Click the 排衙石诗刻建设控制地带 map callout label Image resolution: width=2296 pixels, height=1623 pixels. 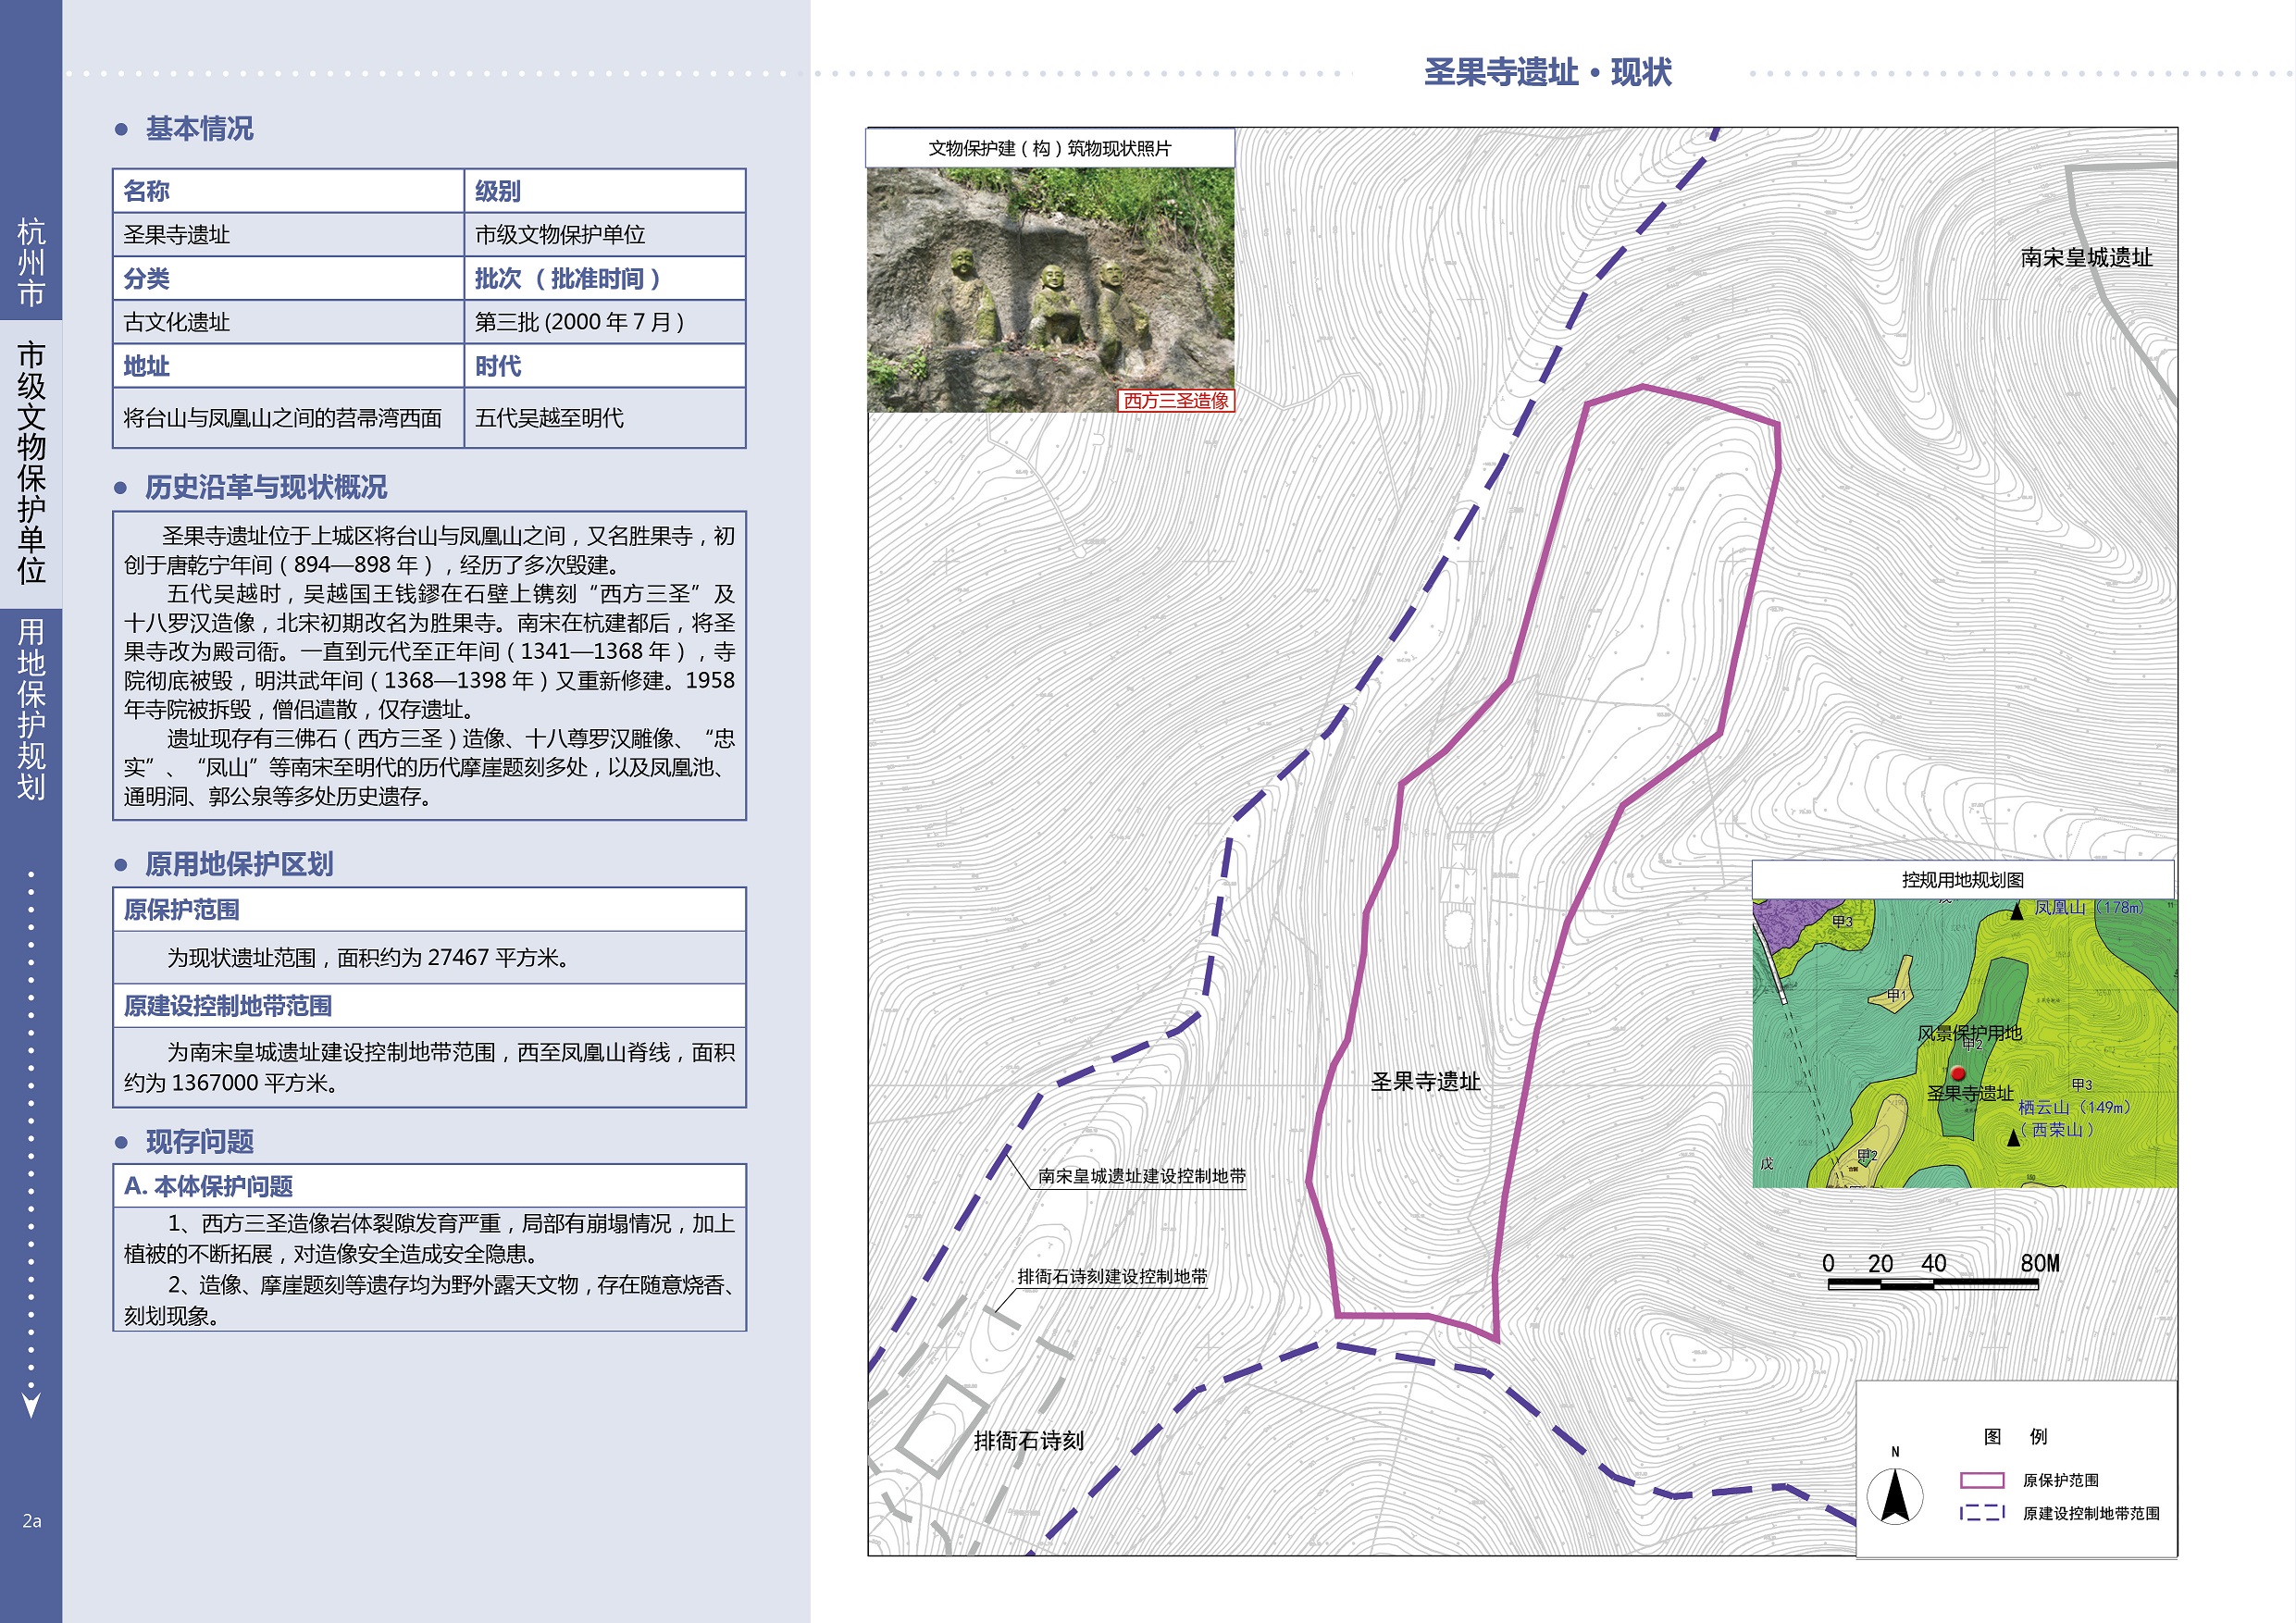coord(1112,1276)
